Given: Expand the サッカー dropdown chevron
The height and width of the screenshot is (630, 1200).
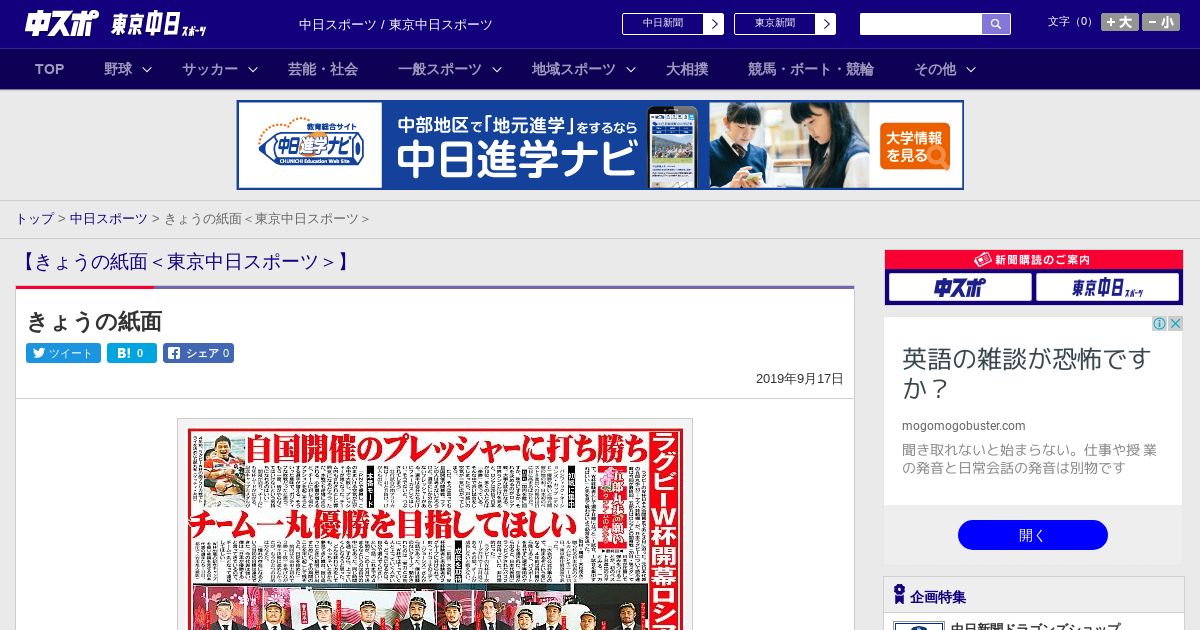Looking at the screenshot, I should [253, 69].
